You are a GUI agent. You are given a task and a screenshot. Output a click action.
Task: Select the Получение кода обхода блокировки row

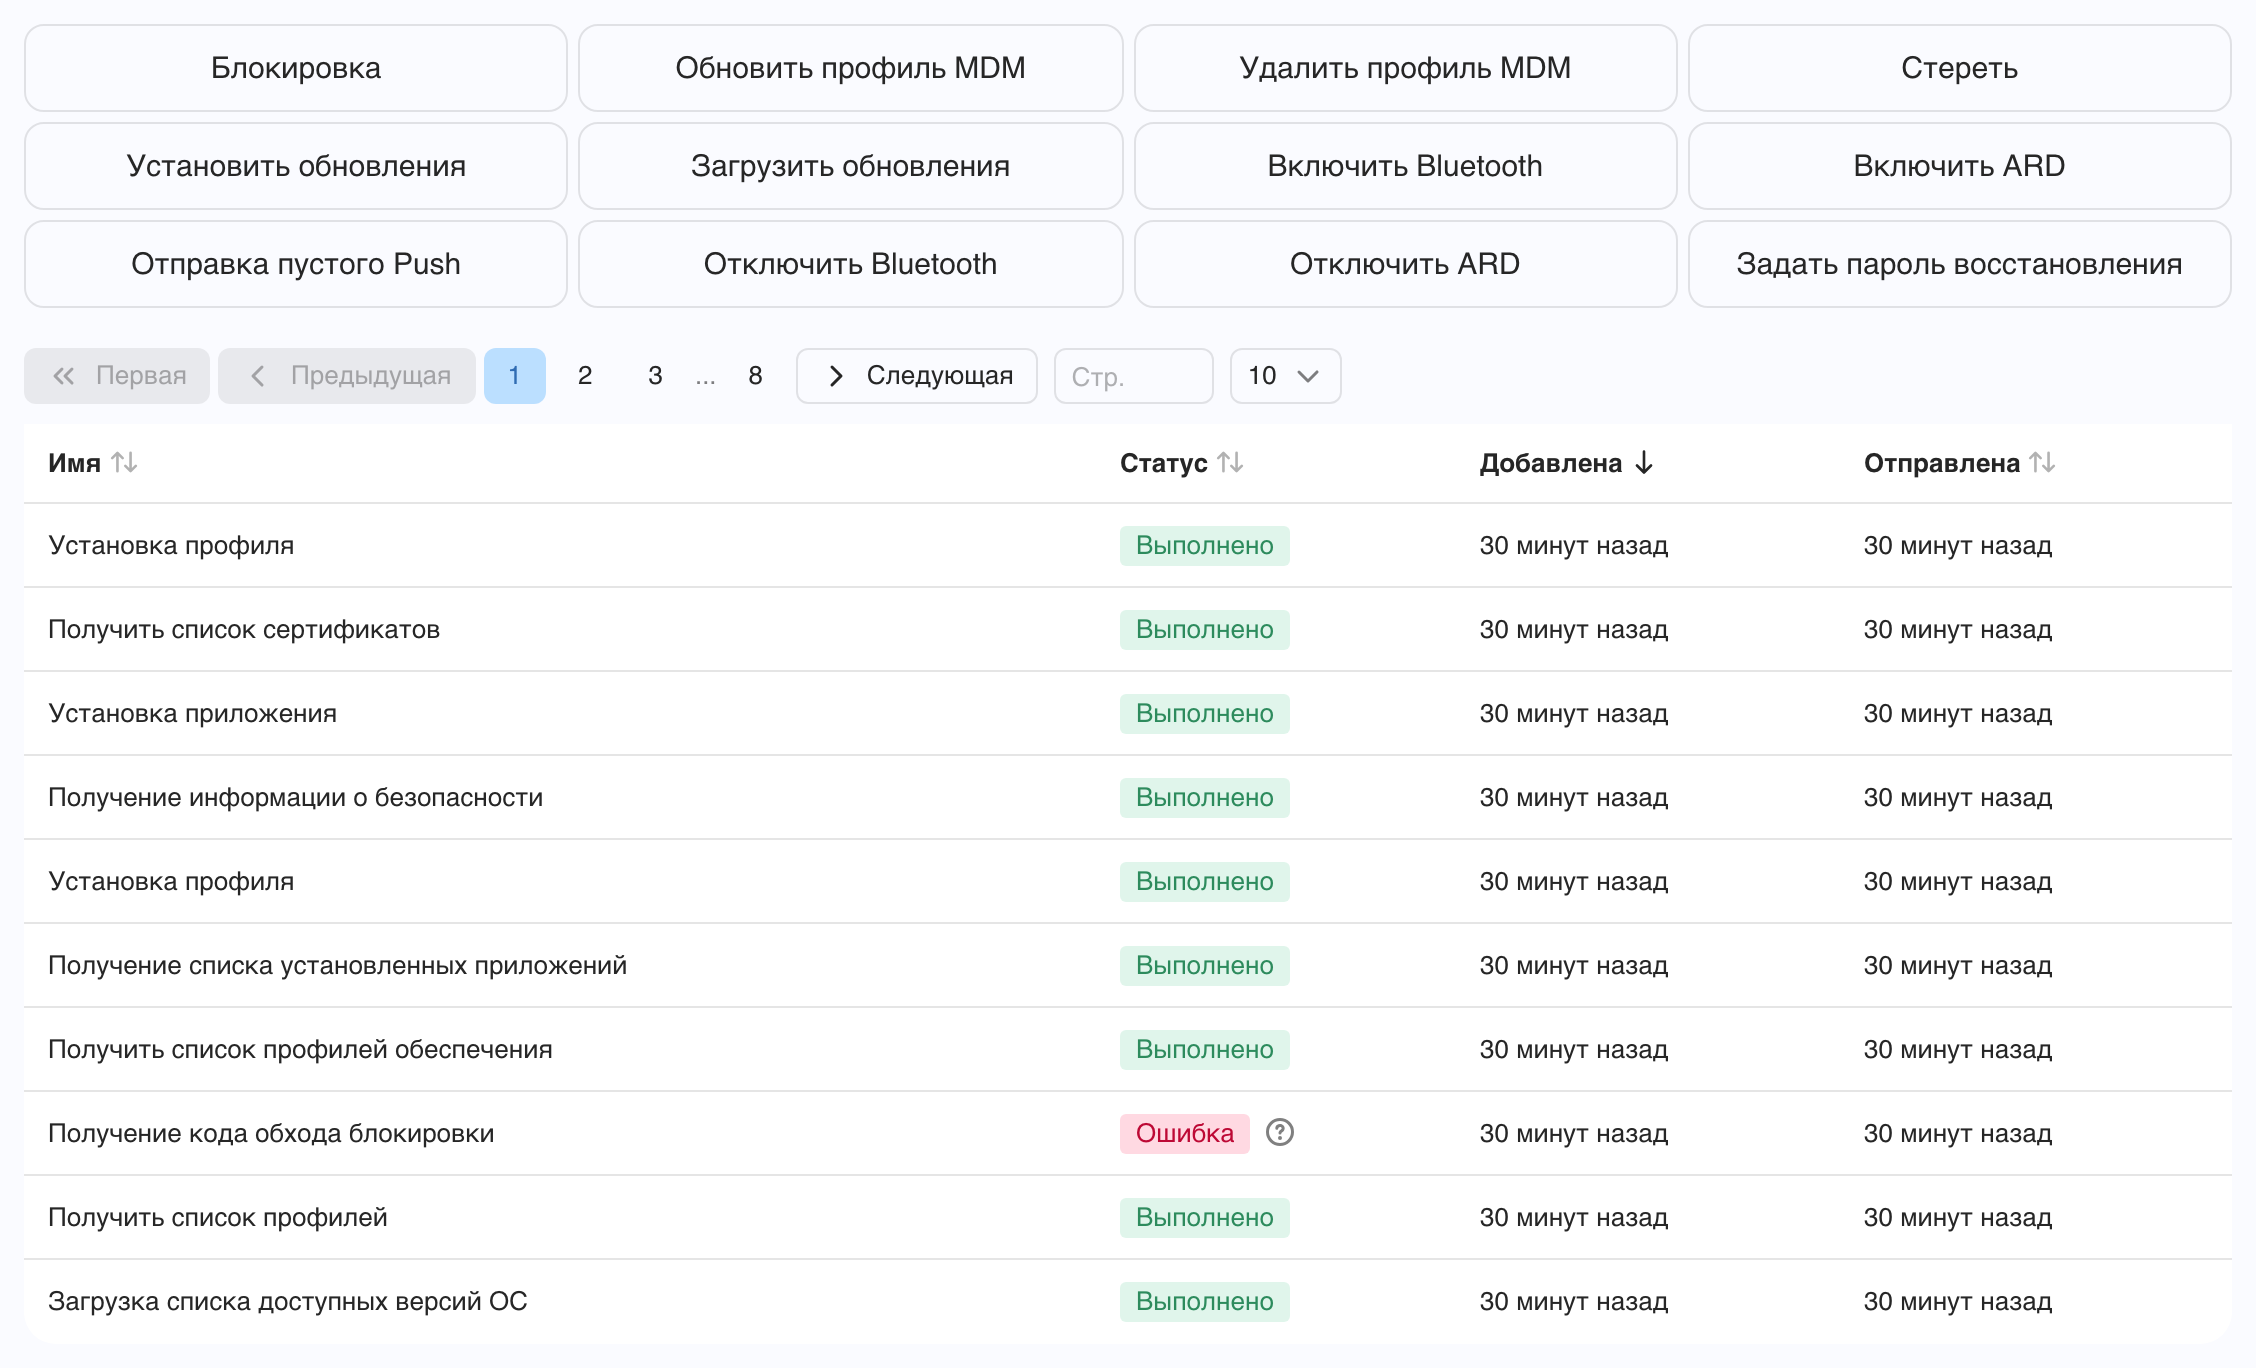pyautogui.click(x=1128, y=1133)
